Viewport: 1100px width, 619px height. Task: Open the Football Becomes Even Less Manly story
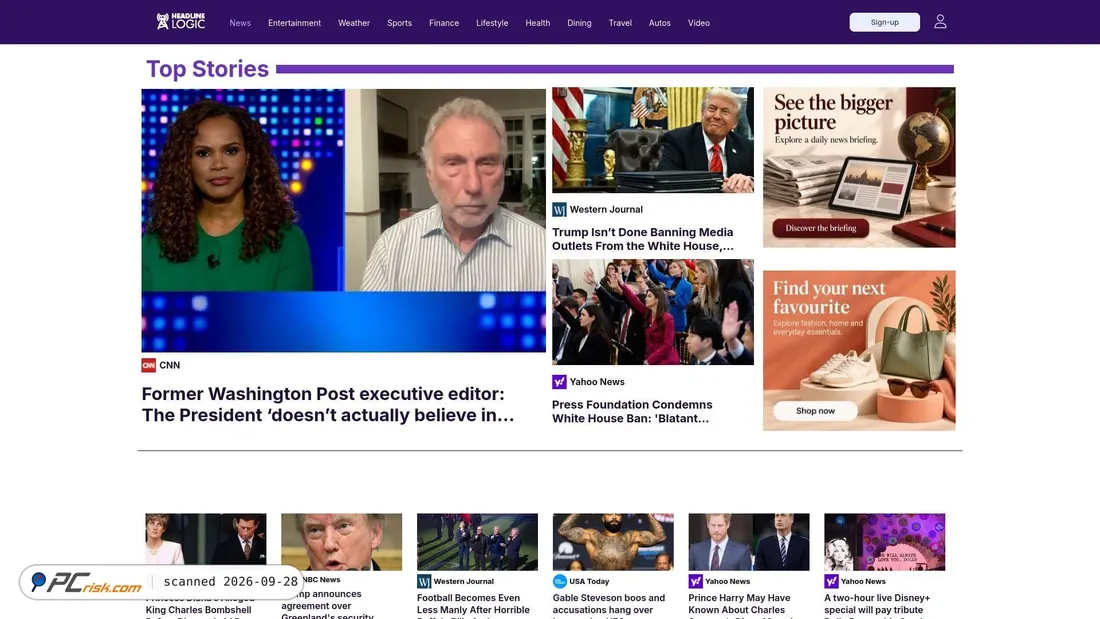[x=474, y=606]
